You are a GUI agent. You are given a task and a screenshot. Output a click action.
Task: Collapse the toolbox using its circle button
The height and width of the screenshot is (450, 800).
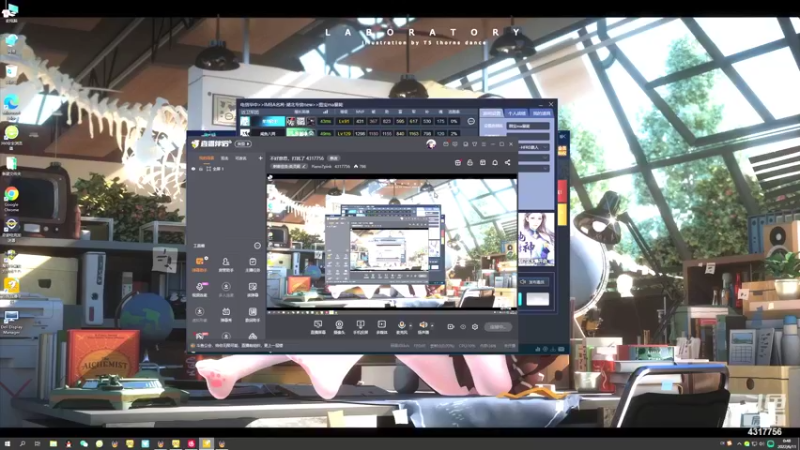point(257,245)
